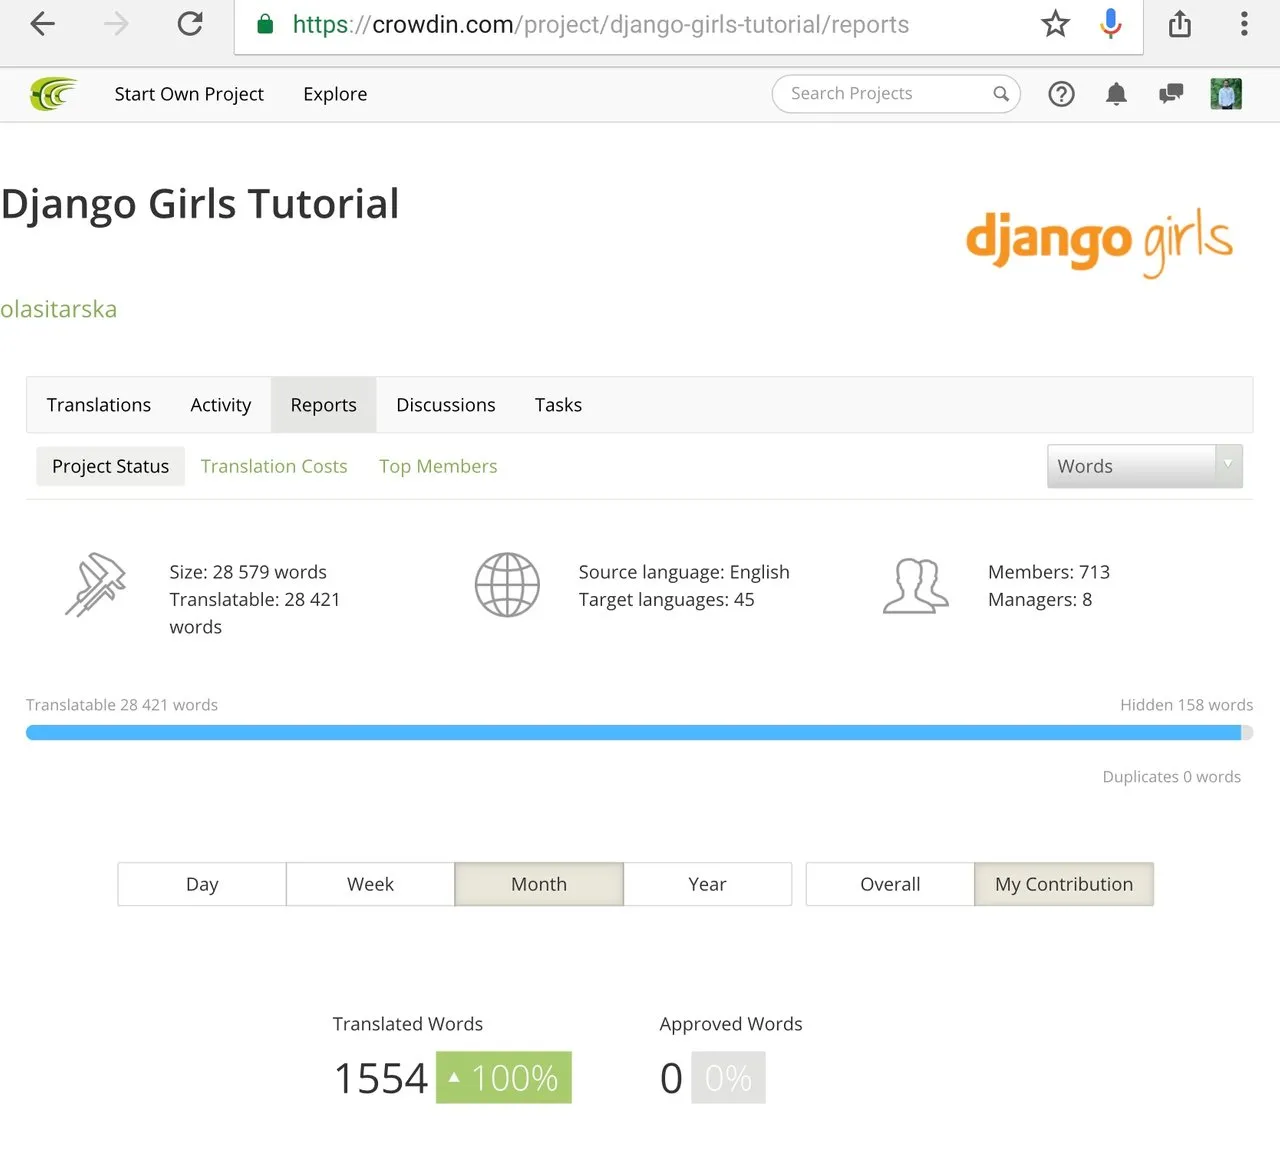Select the Year time range
1280x1151 pixels.
pos(708,884)
